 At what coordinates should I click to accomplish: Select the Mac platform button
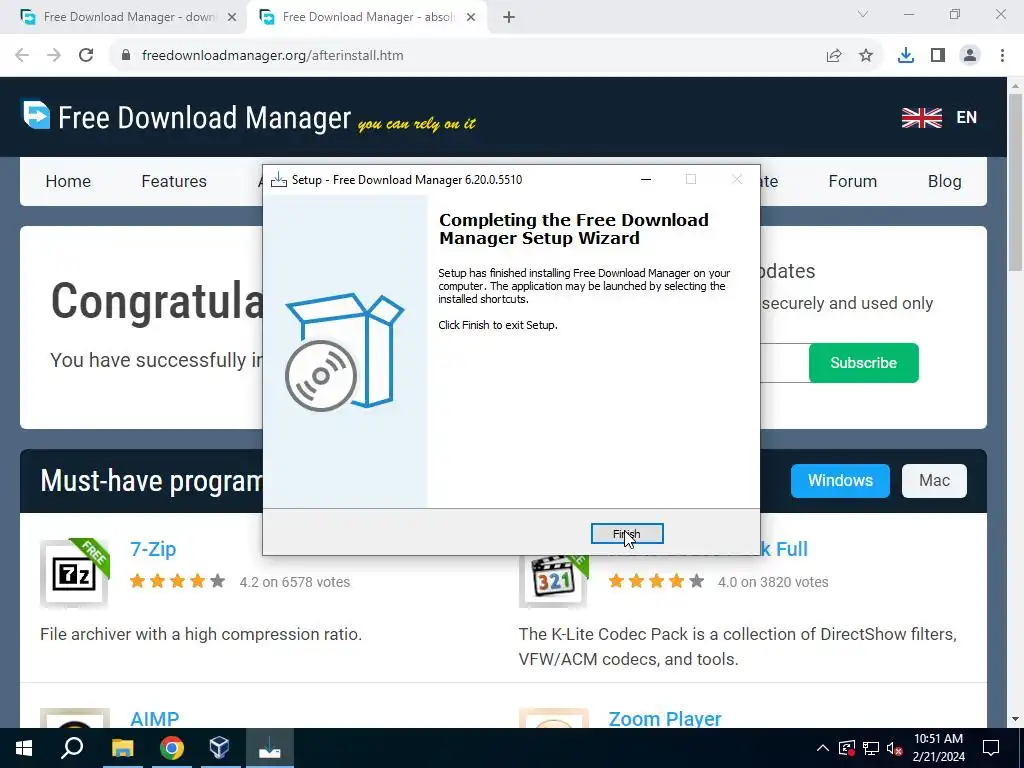tap(934, 481)
